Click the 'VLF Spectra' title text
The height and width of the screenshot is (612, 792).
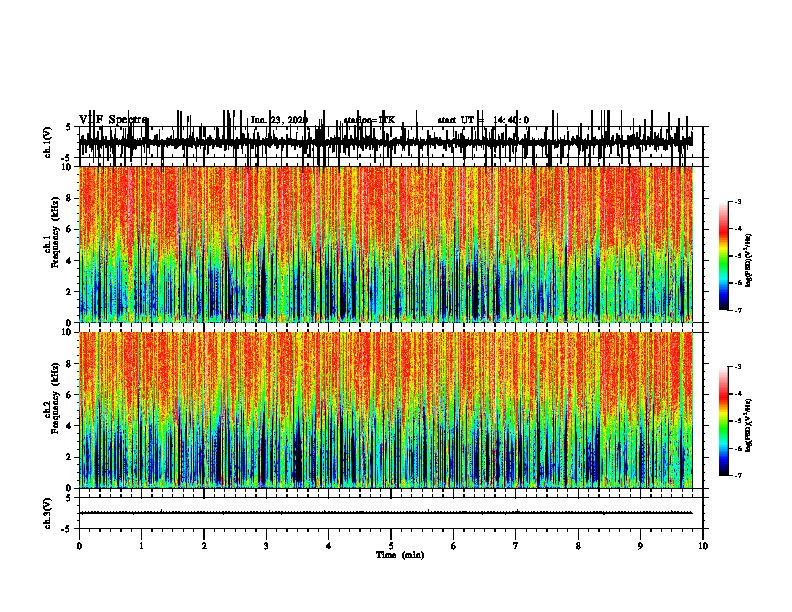(113, 120)
